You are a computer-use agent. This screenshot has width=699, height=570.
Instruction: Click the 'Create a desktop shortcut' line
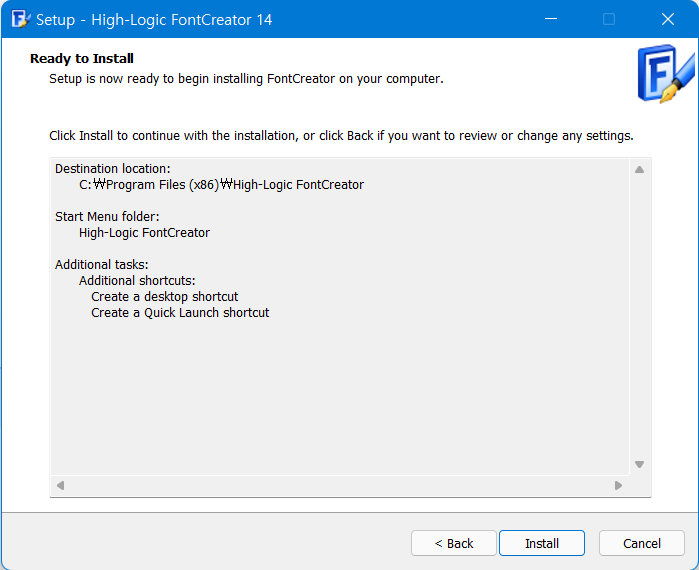click(165, 297)
